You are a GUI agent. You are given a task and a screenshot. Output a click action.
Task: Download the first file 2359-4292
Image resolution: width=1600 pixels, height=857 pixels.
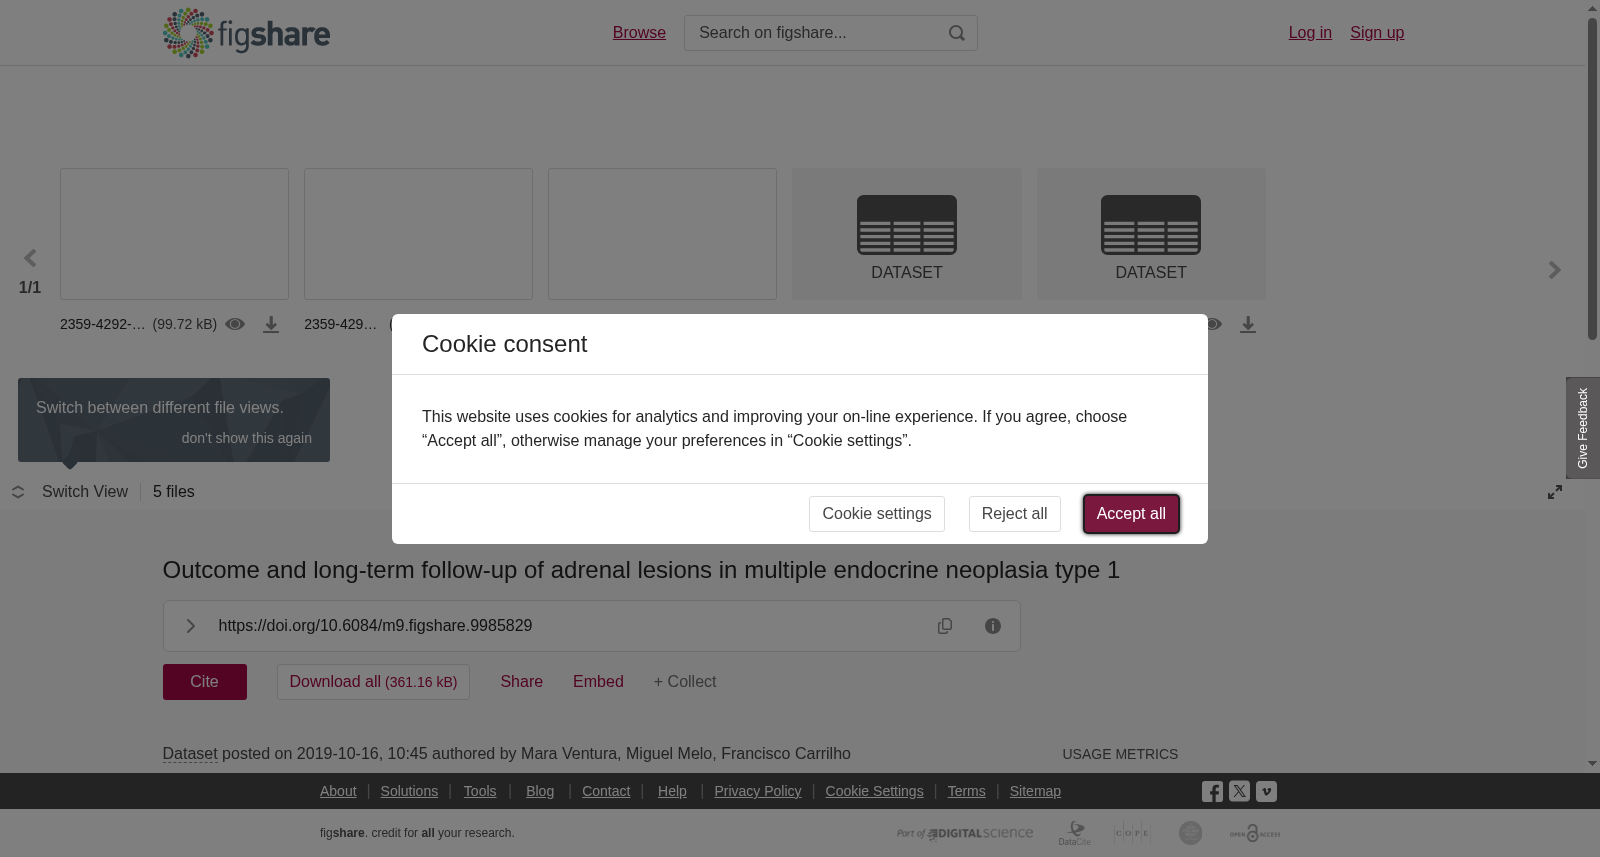(271, 325)
